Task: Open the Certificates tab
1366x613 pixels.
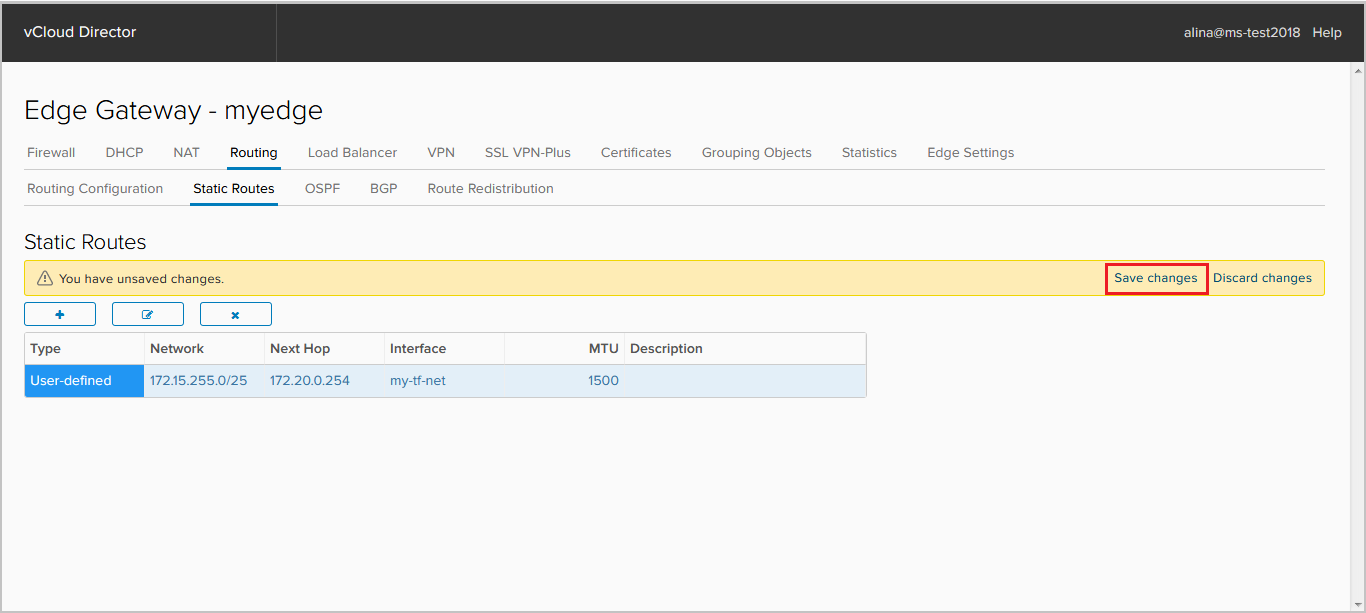Action: 636,153
